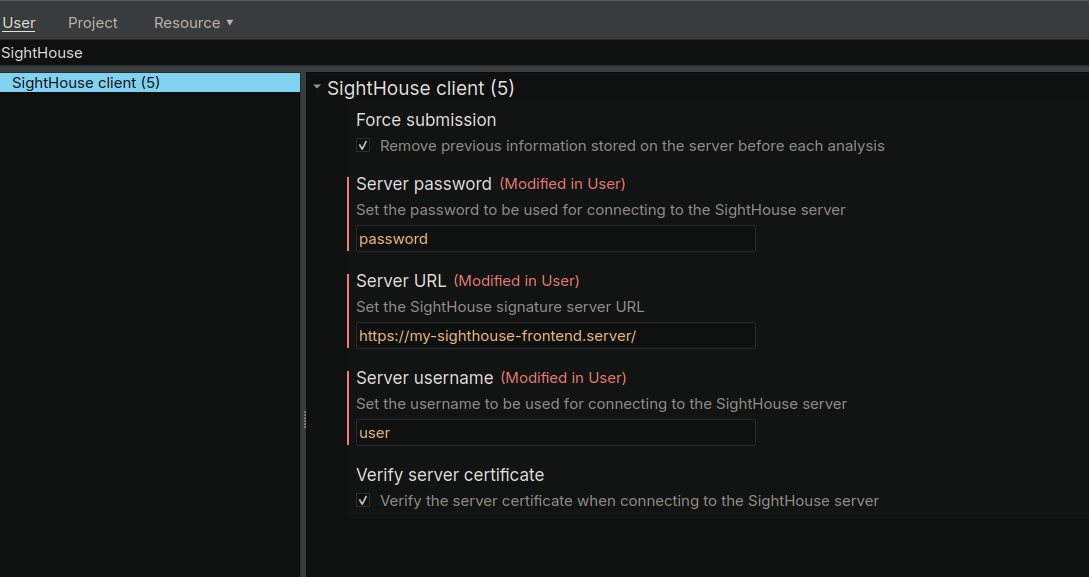
Task: Open the Resource dropdown menu
Action: pos(186,22)
